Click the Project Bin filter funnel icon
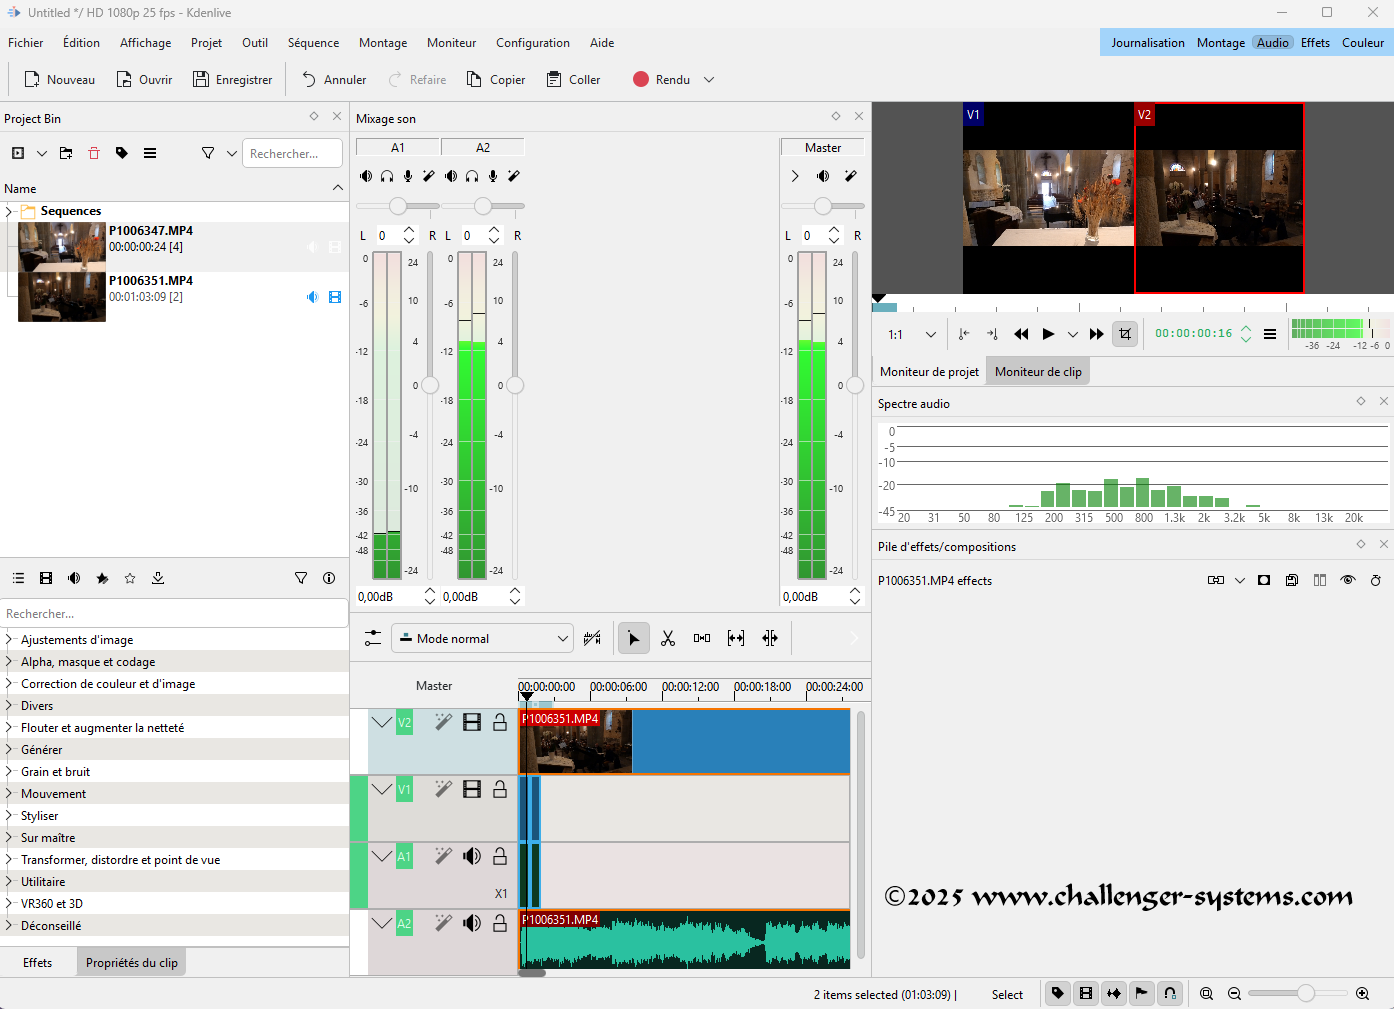1394x1009 pixels. click(208, 153)
